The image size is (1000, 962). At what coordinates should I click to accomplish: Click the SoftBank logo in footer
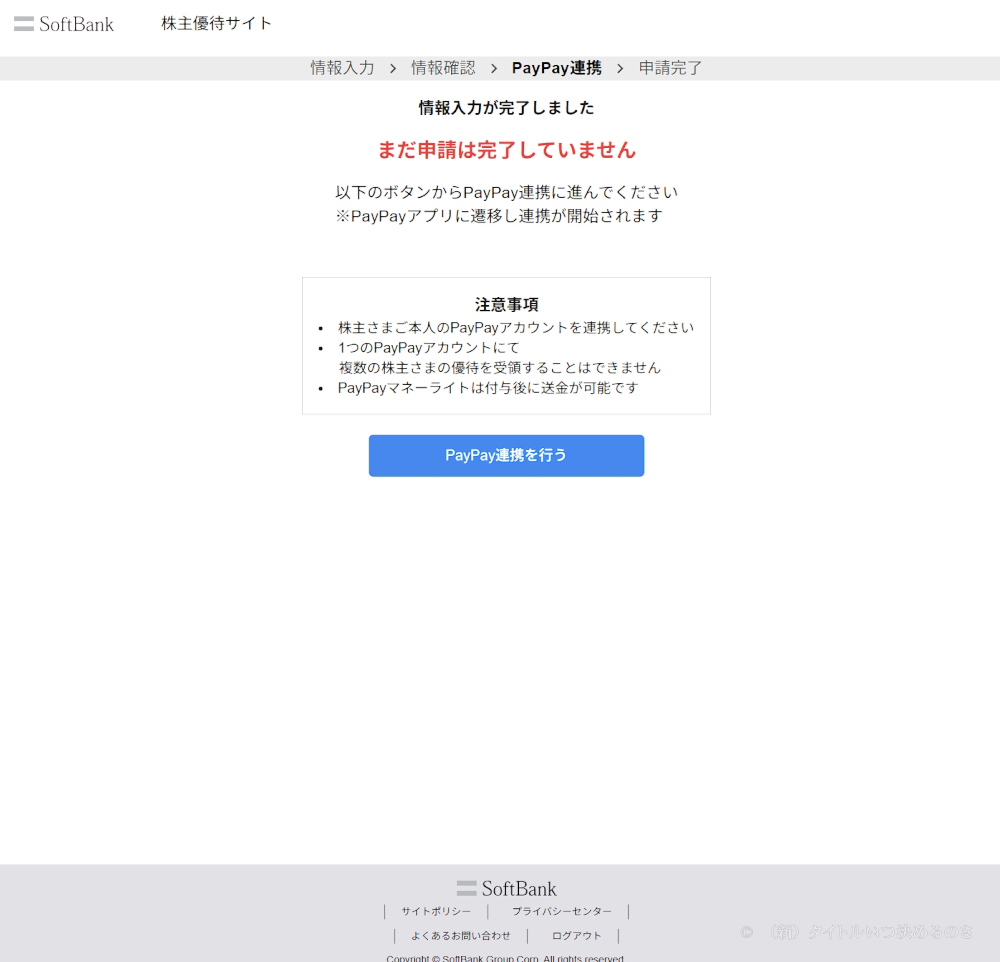pos(506,889)
